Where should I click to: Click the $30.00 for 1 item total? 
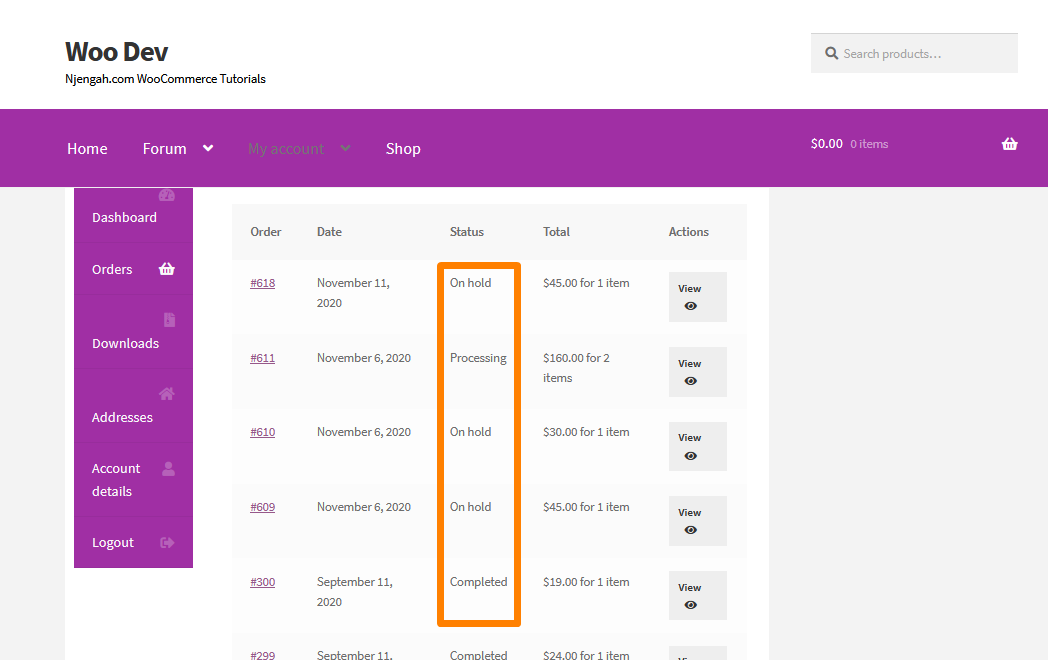click(586, 432)
